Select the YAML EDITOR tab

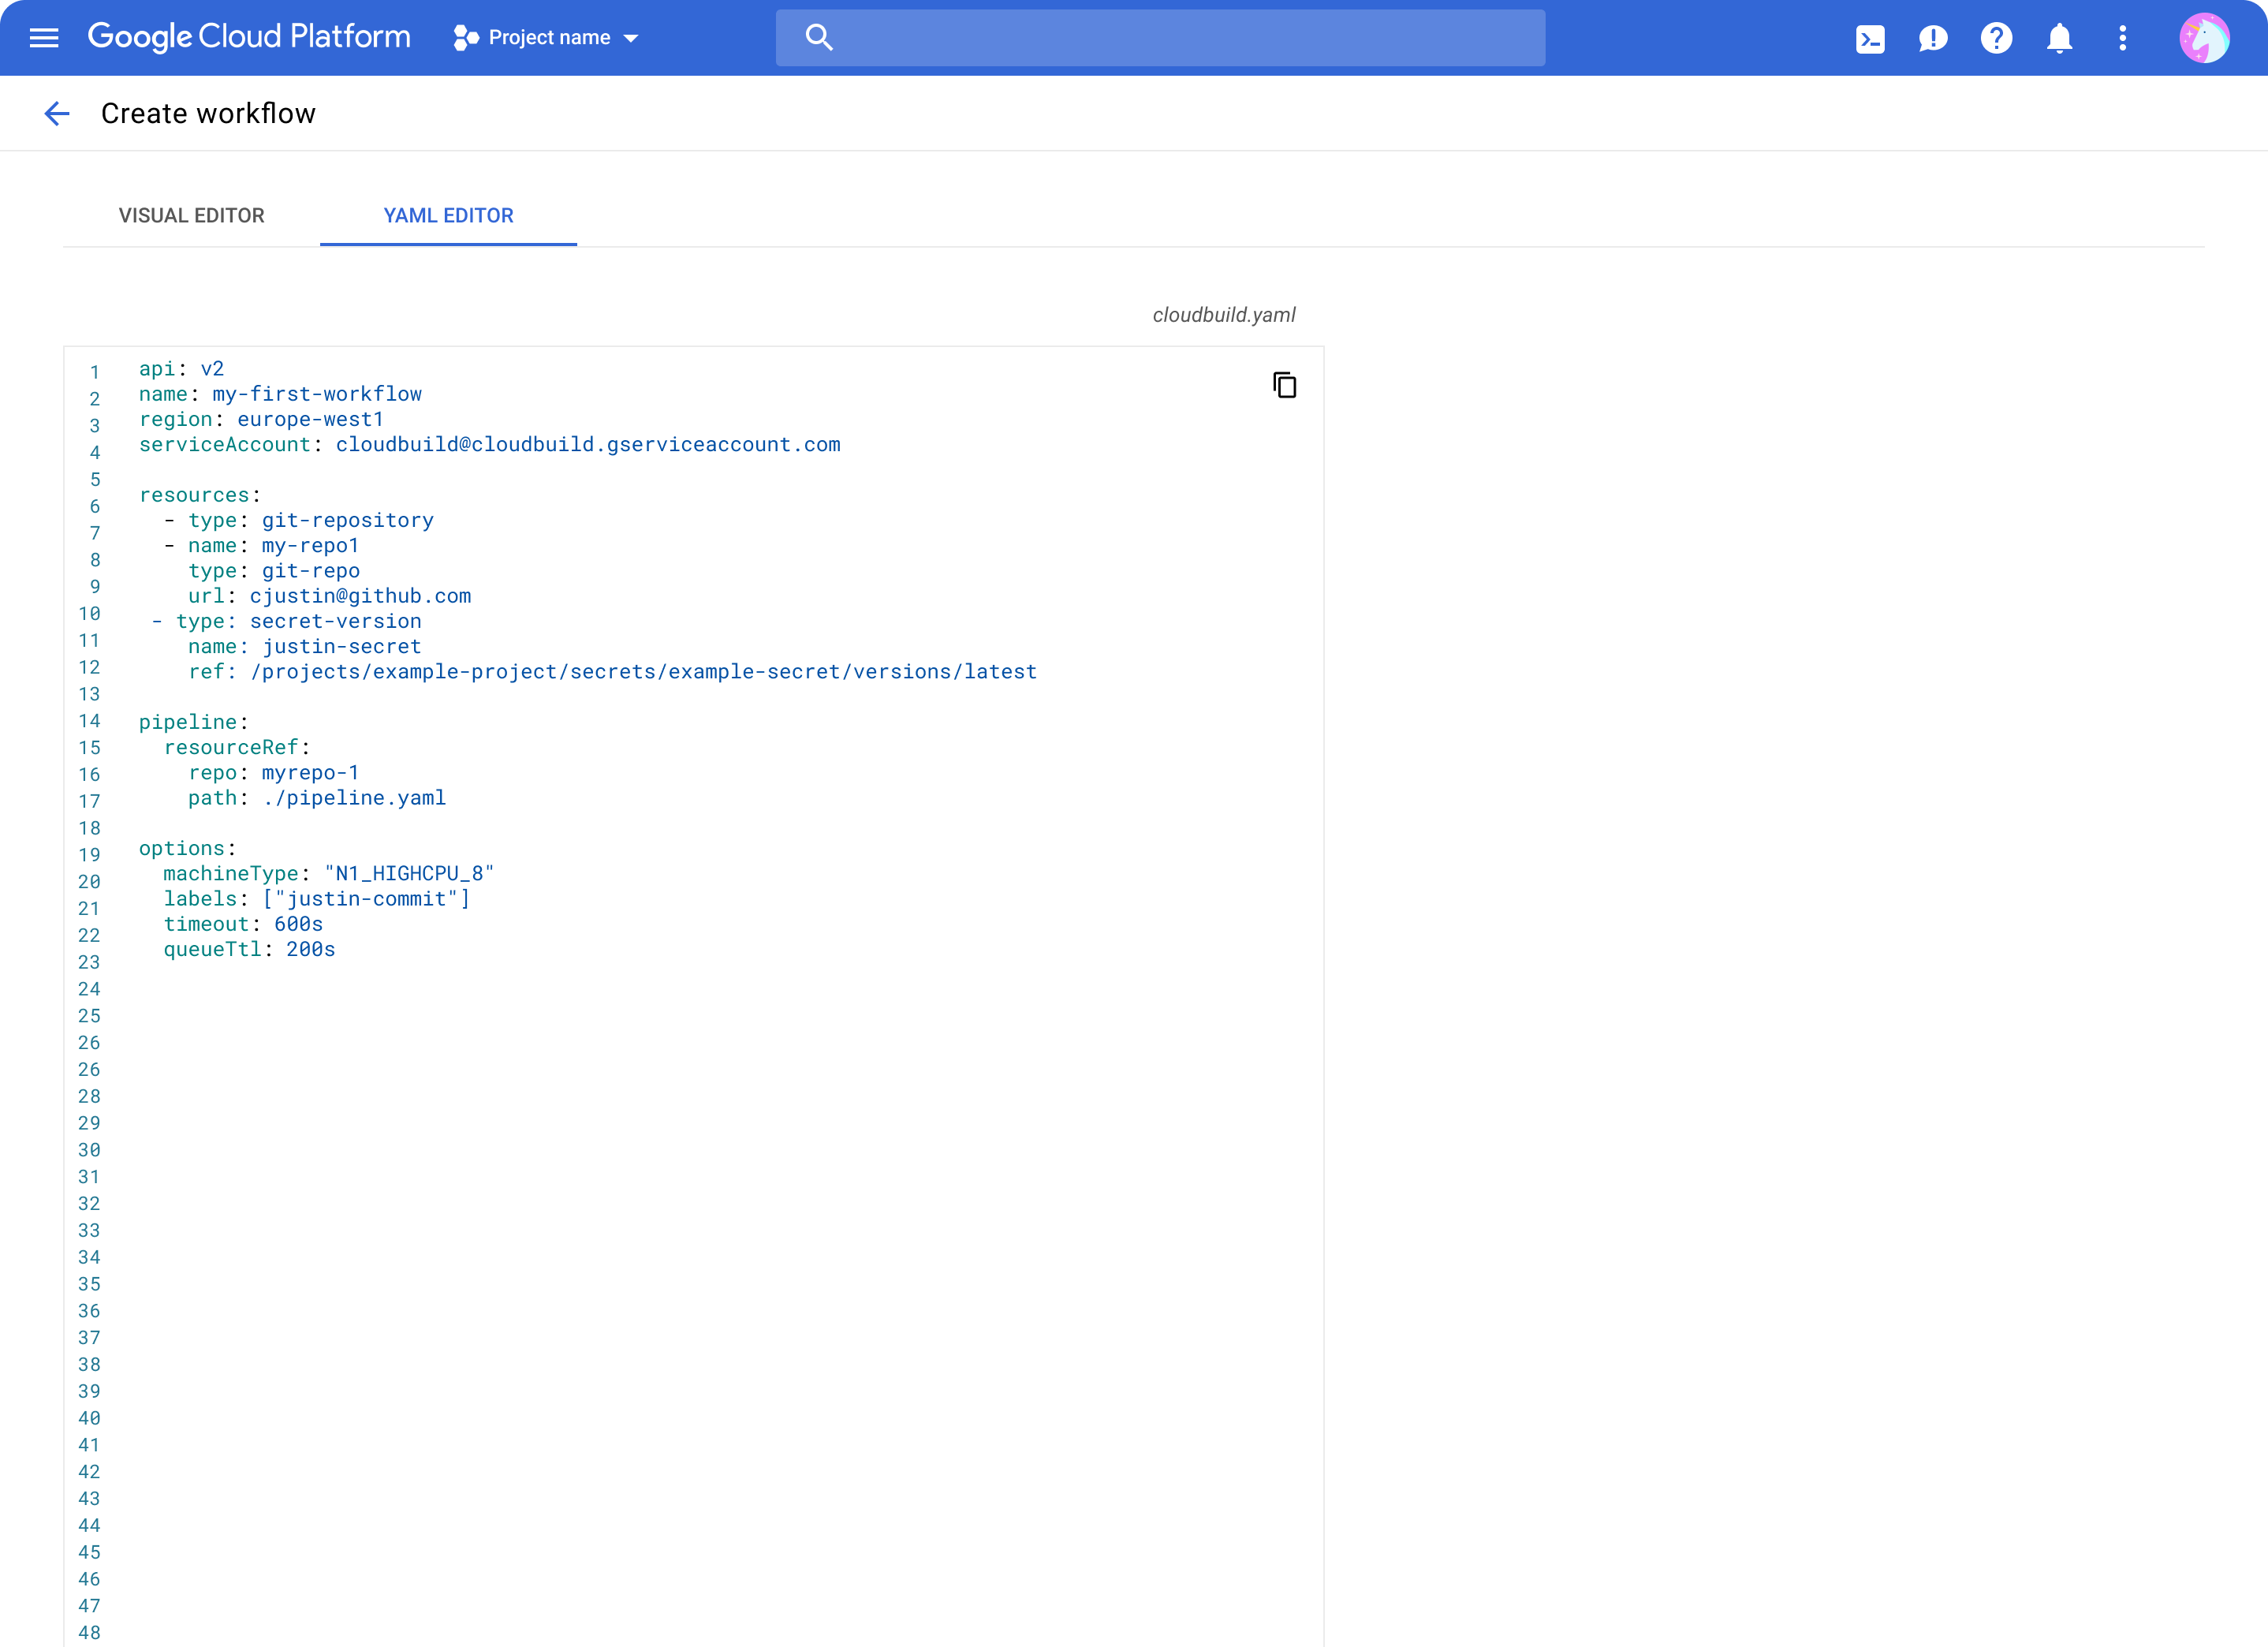[447, 215]
